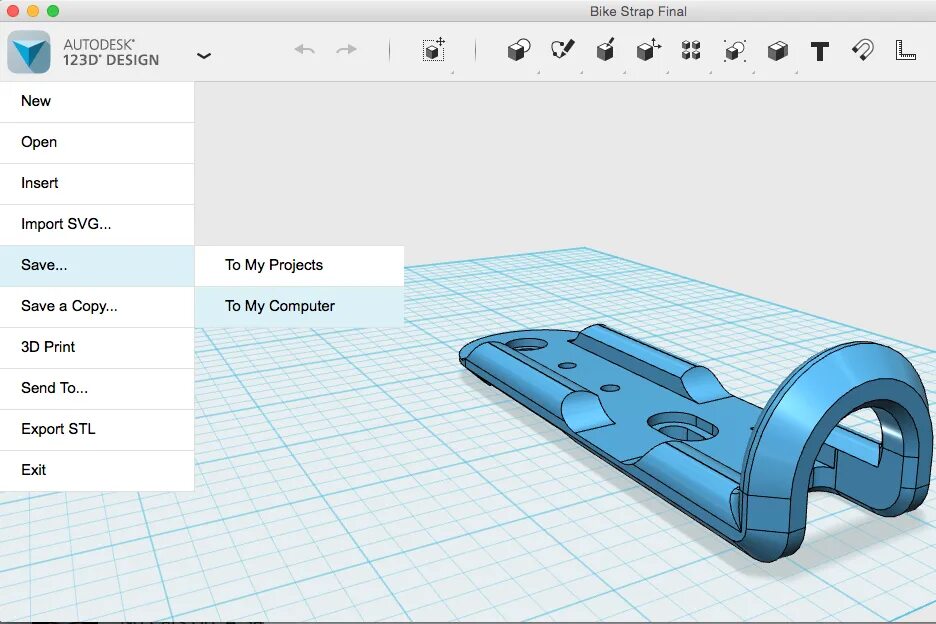The height and width of the screenshot is (624, 936).
Task: Save To My Computer
Action: pyautogui.click(x=299, y=306)
